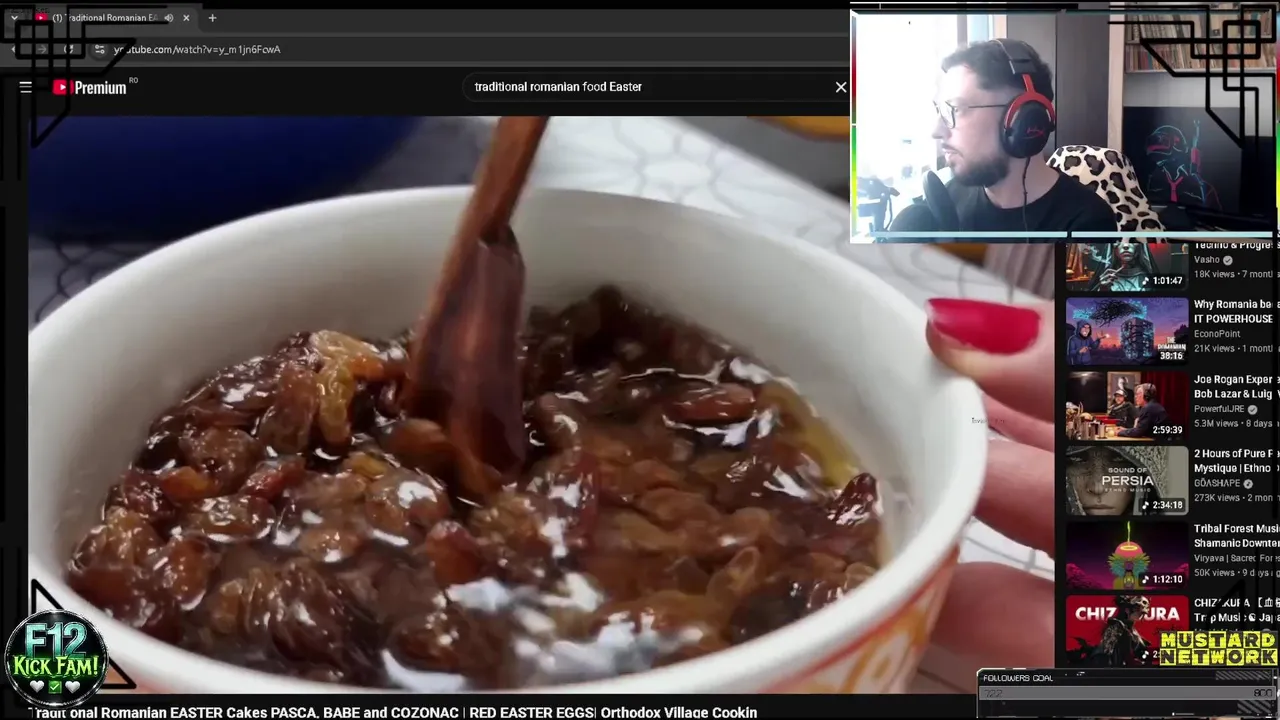Select the youtube.com URL address bar
The width and height of the screenshot is (1280, 720).
197,49
